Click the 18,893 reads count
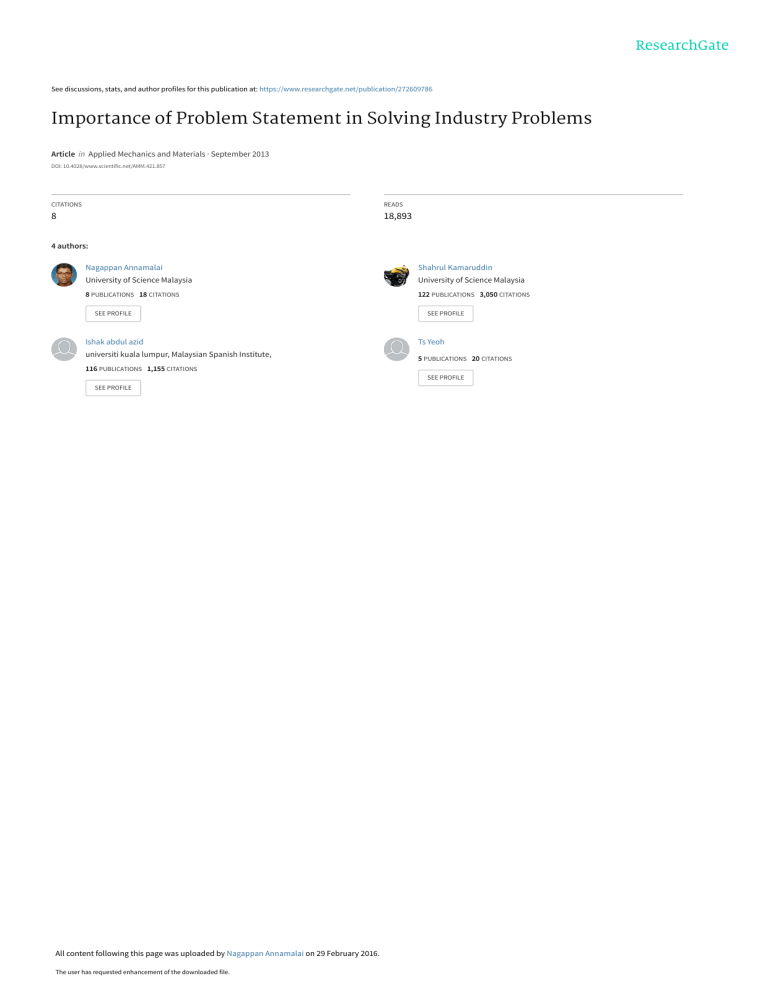The height and width of the screenshot is (994, 768). [x=398, y=215]
